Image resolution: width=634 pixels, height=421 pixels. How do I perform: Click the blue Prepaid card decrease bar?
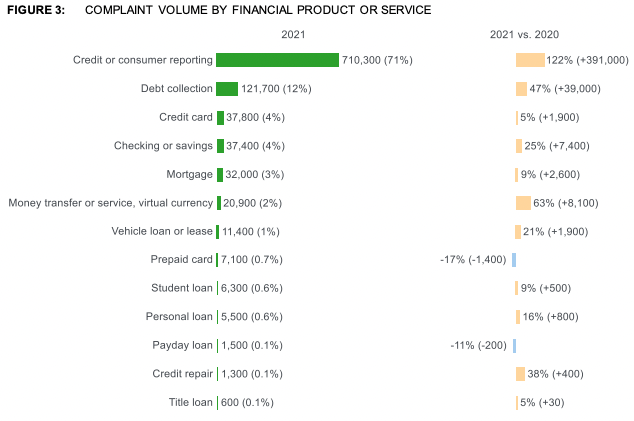pos(514,260)
